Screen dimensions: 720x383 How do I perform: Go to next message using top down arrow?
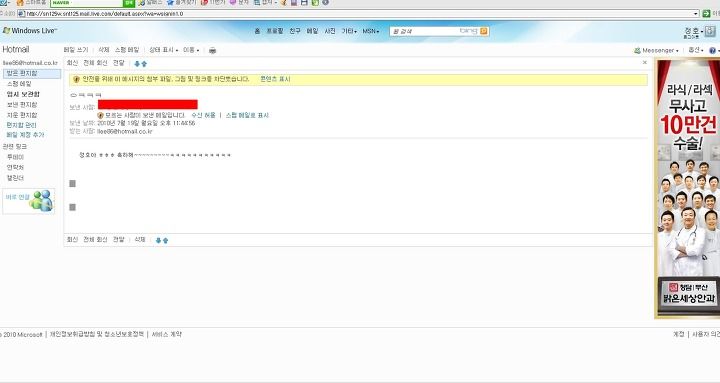pos(137,64)
